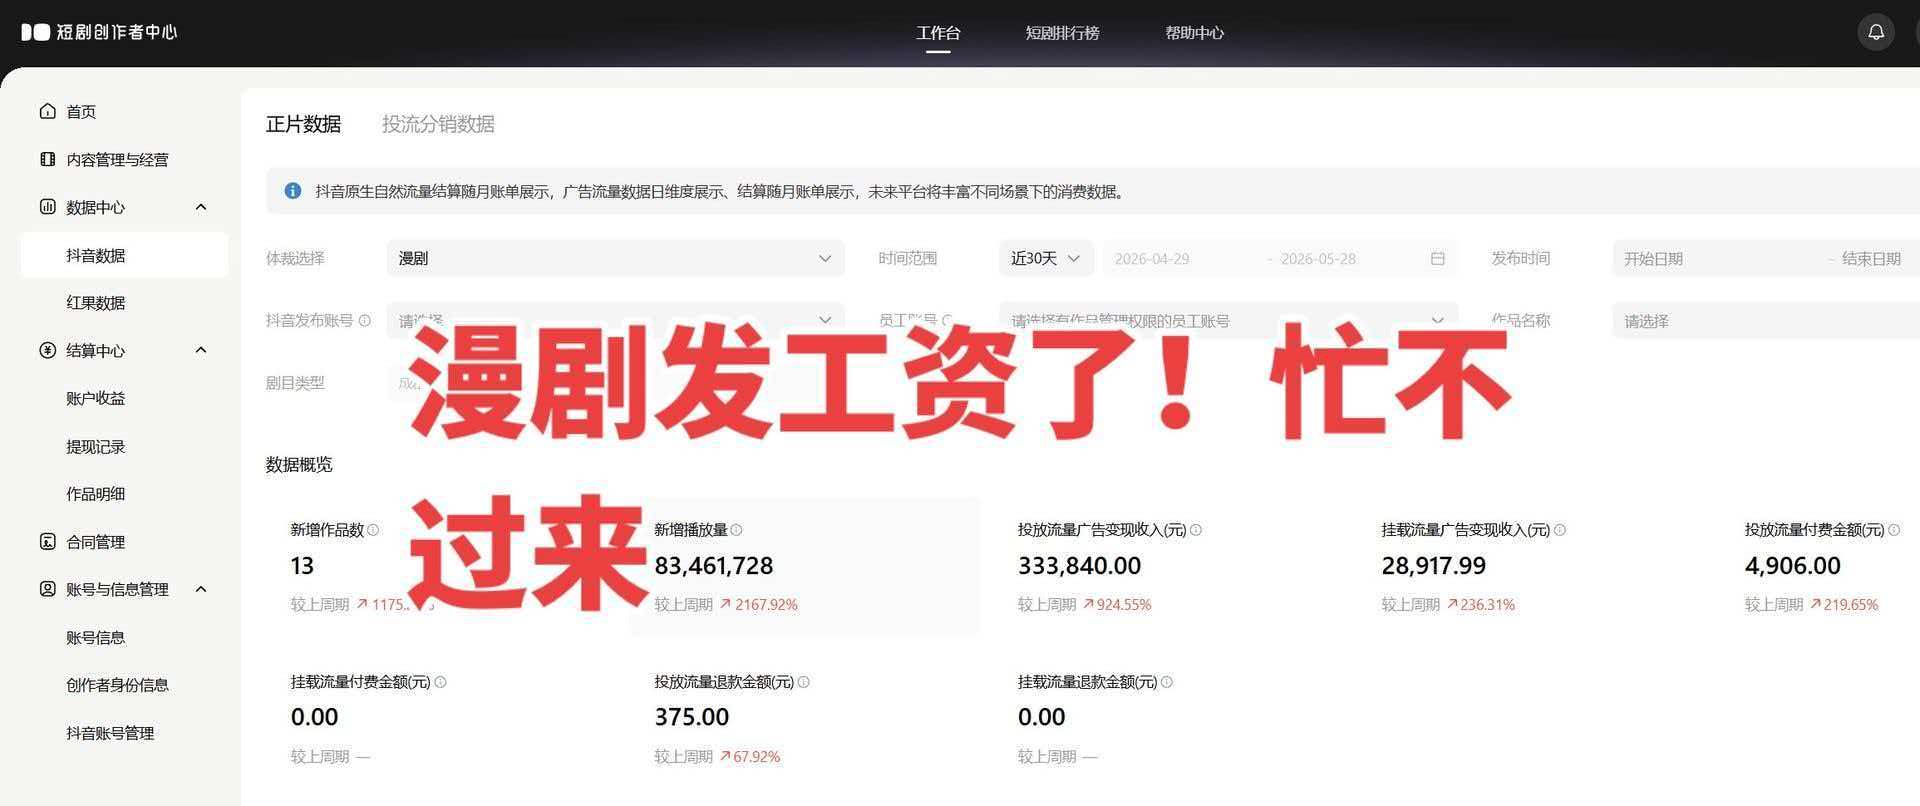
Task: Open the 近30天 time range dropdown
Action: [x=1045, y=258]
